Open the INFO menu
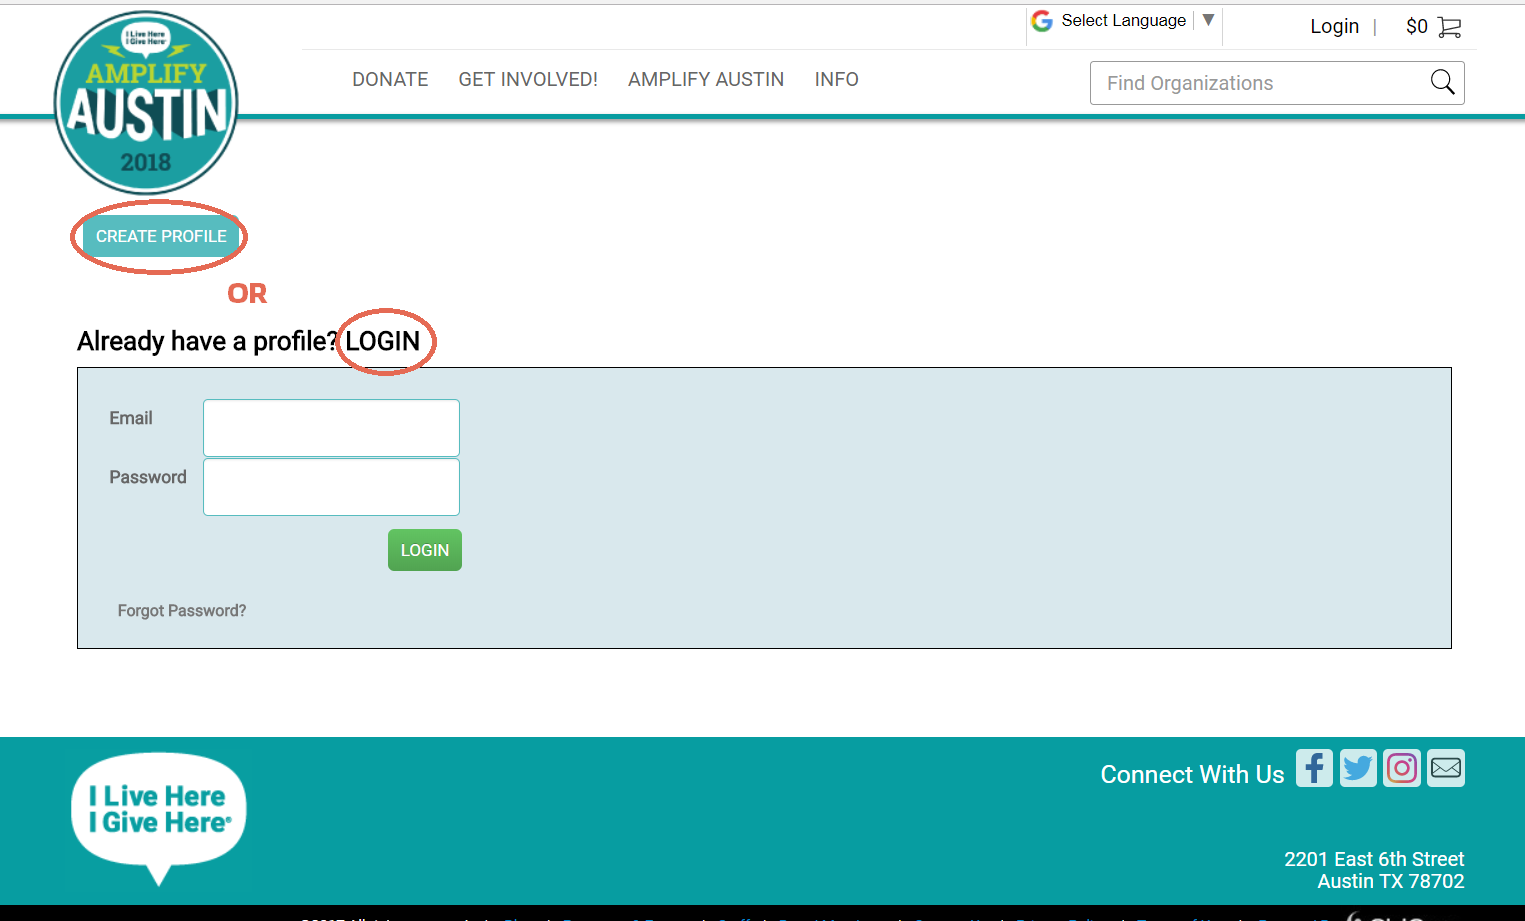This screenshot has width=1525, height=921. click(836, 79)
